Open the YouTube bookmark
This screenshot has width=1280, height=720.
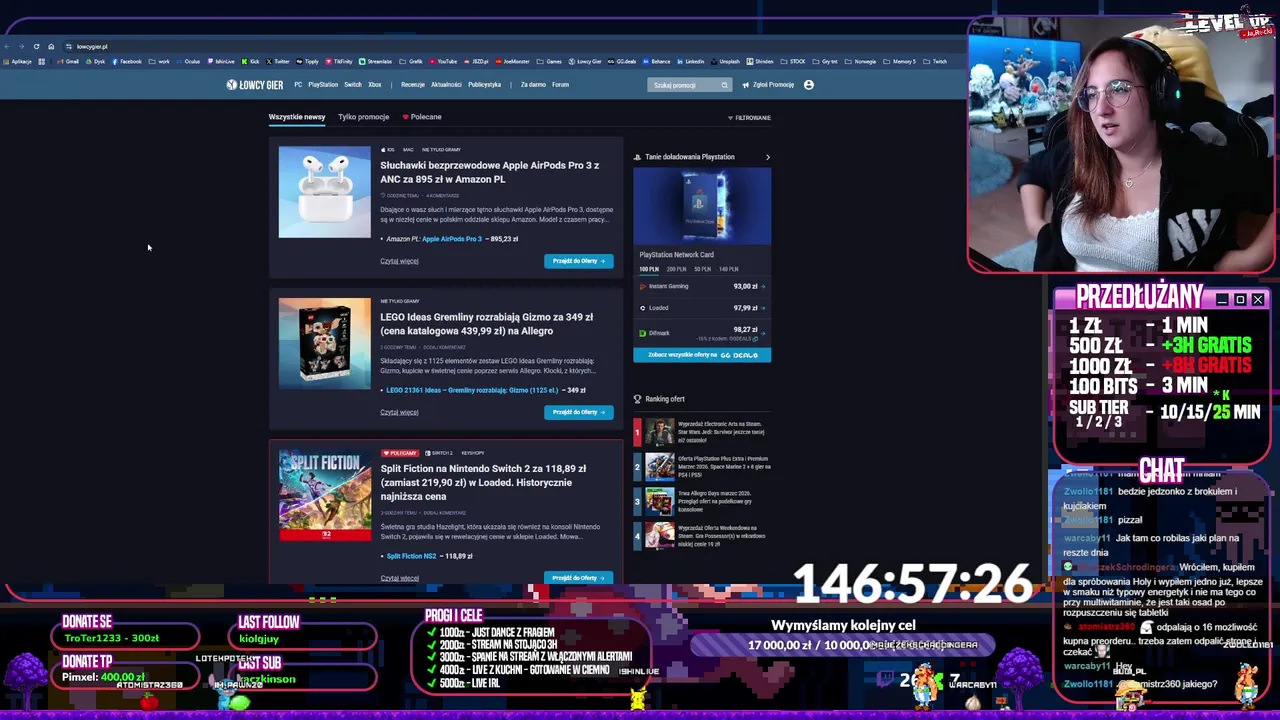pos(443,62)
